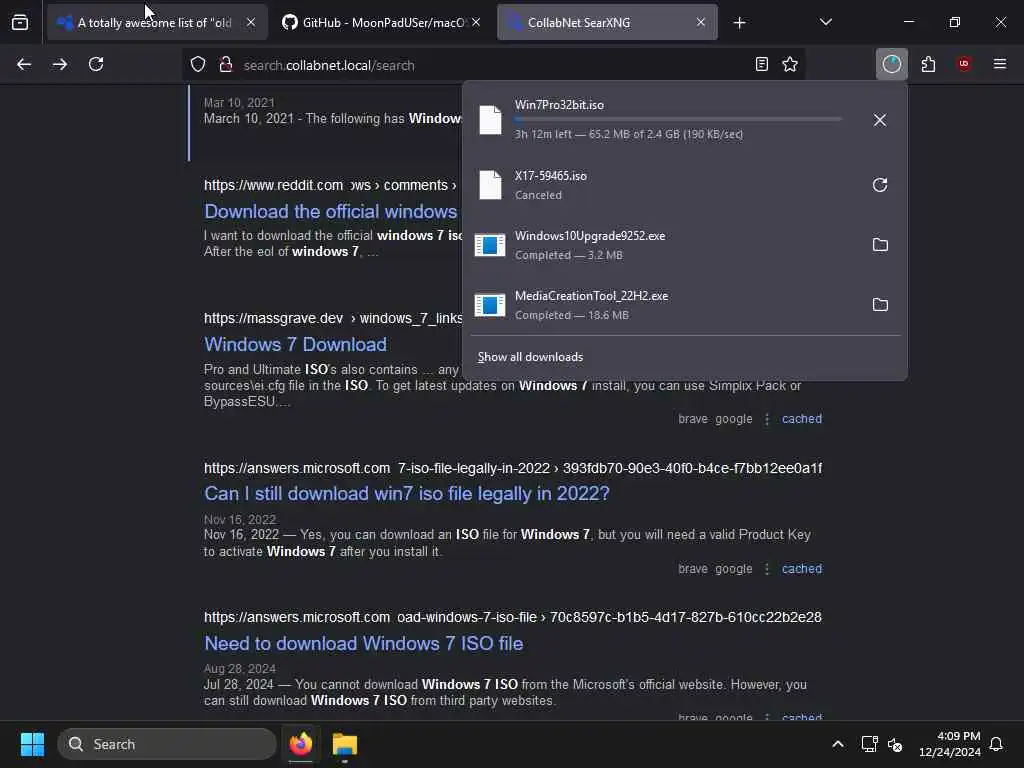Reload the current page
Viewport: 1024px width, 768px height.
[96, 64]
